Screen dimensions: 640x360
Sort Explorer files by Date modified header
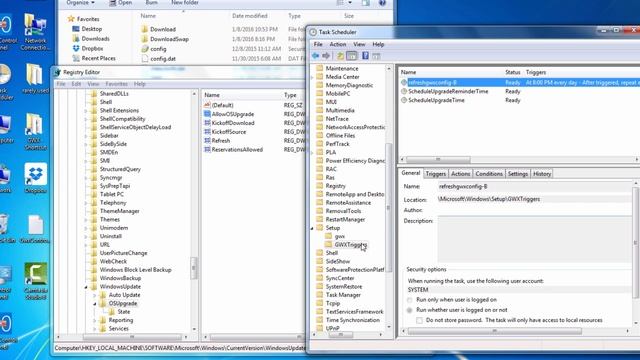(250, 16)
